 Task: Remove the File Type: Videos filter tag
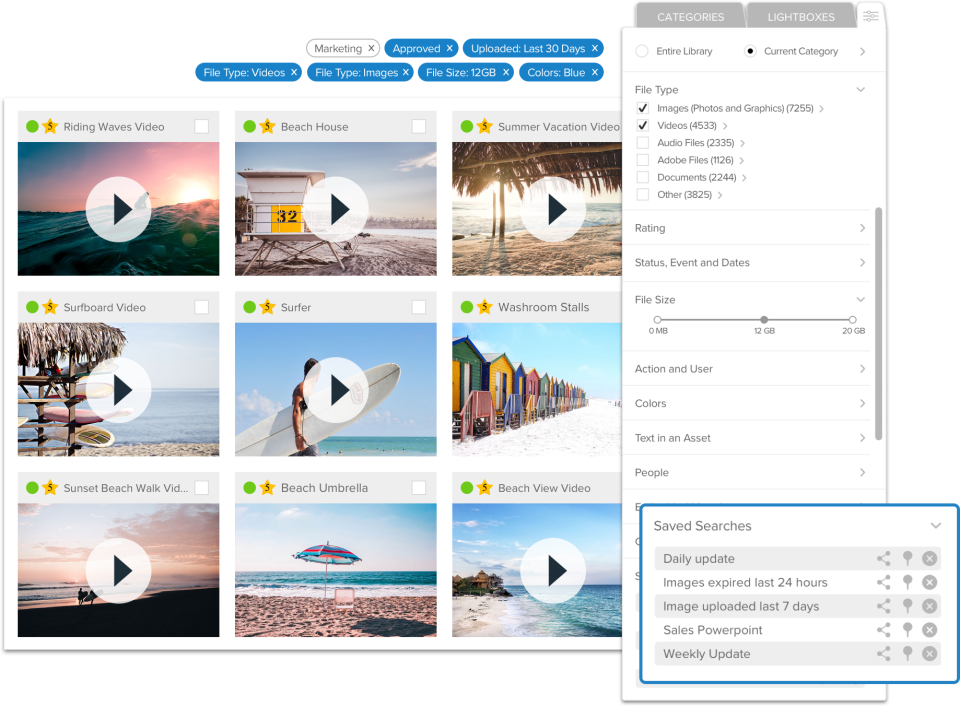pyautogui.click(x=294, y=72)
